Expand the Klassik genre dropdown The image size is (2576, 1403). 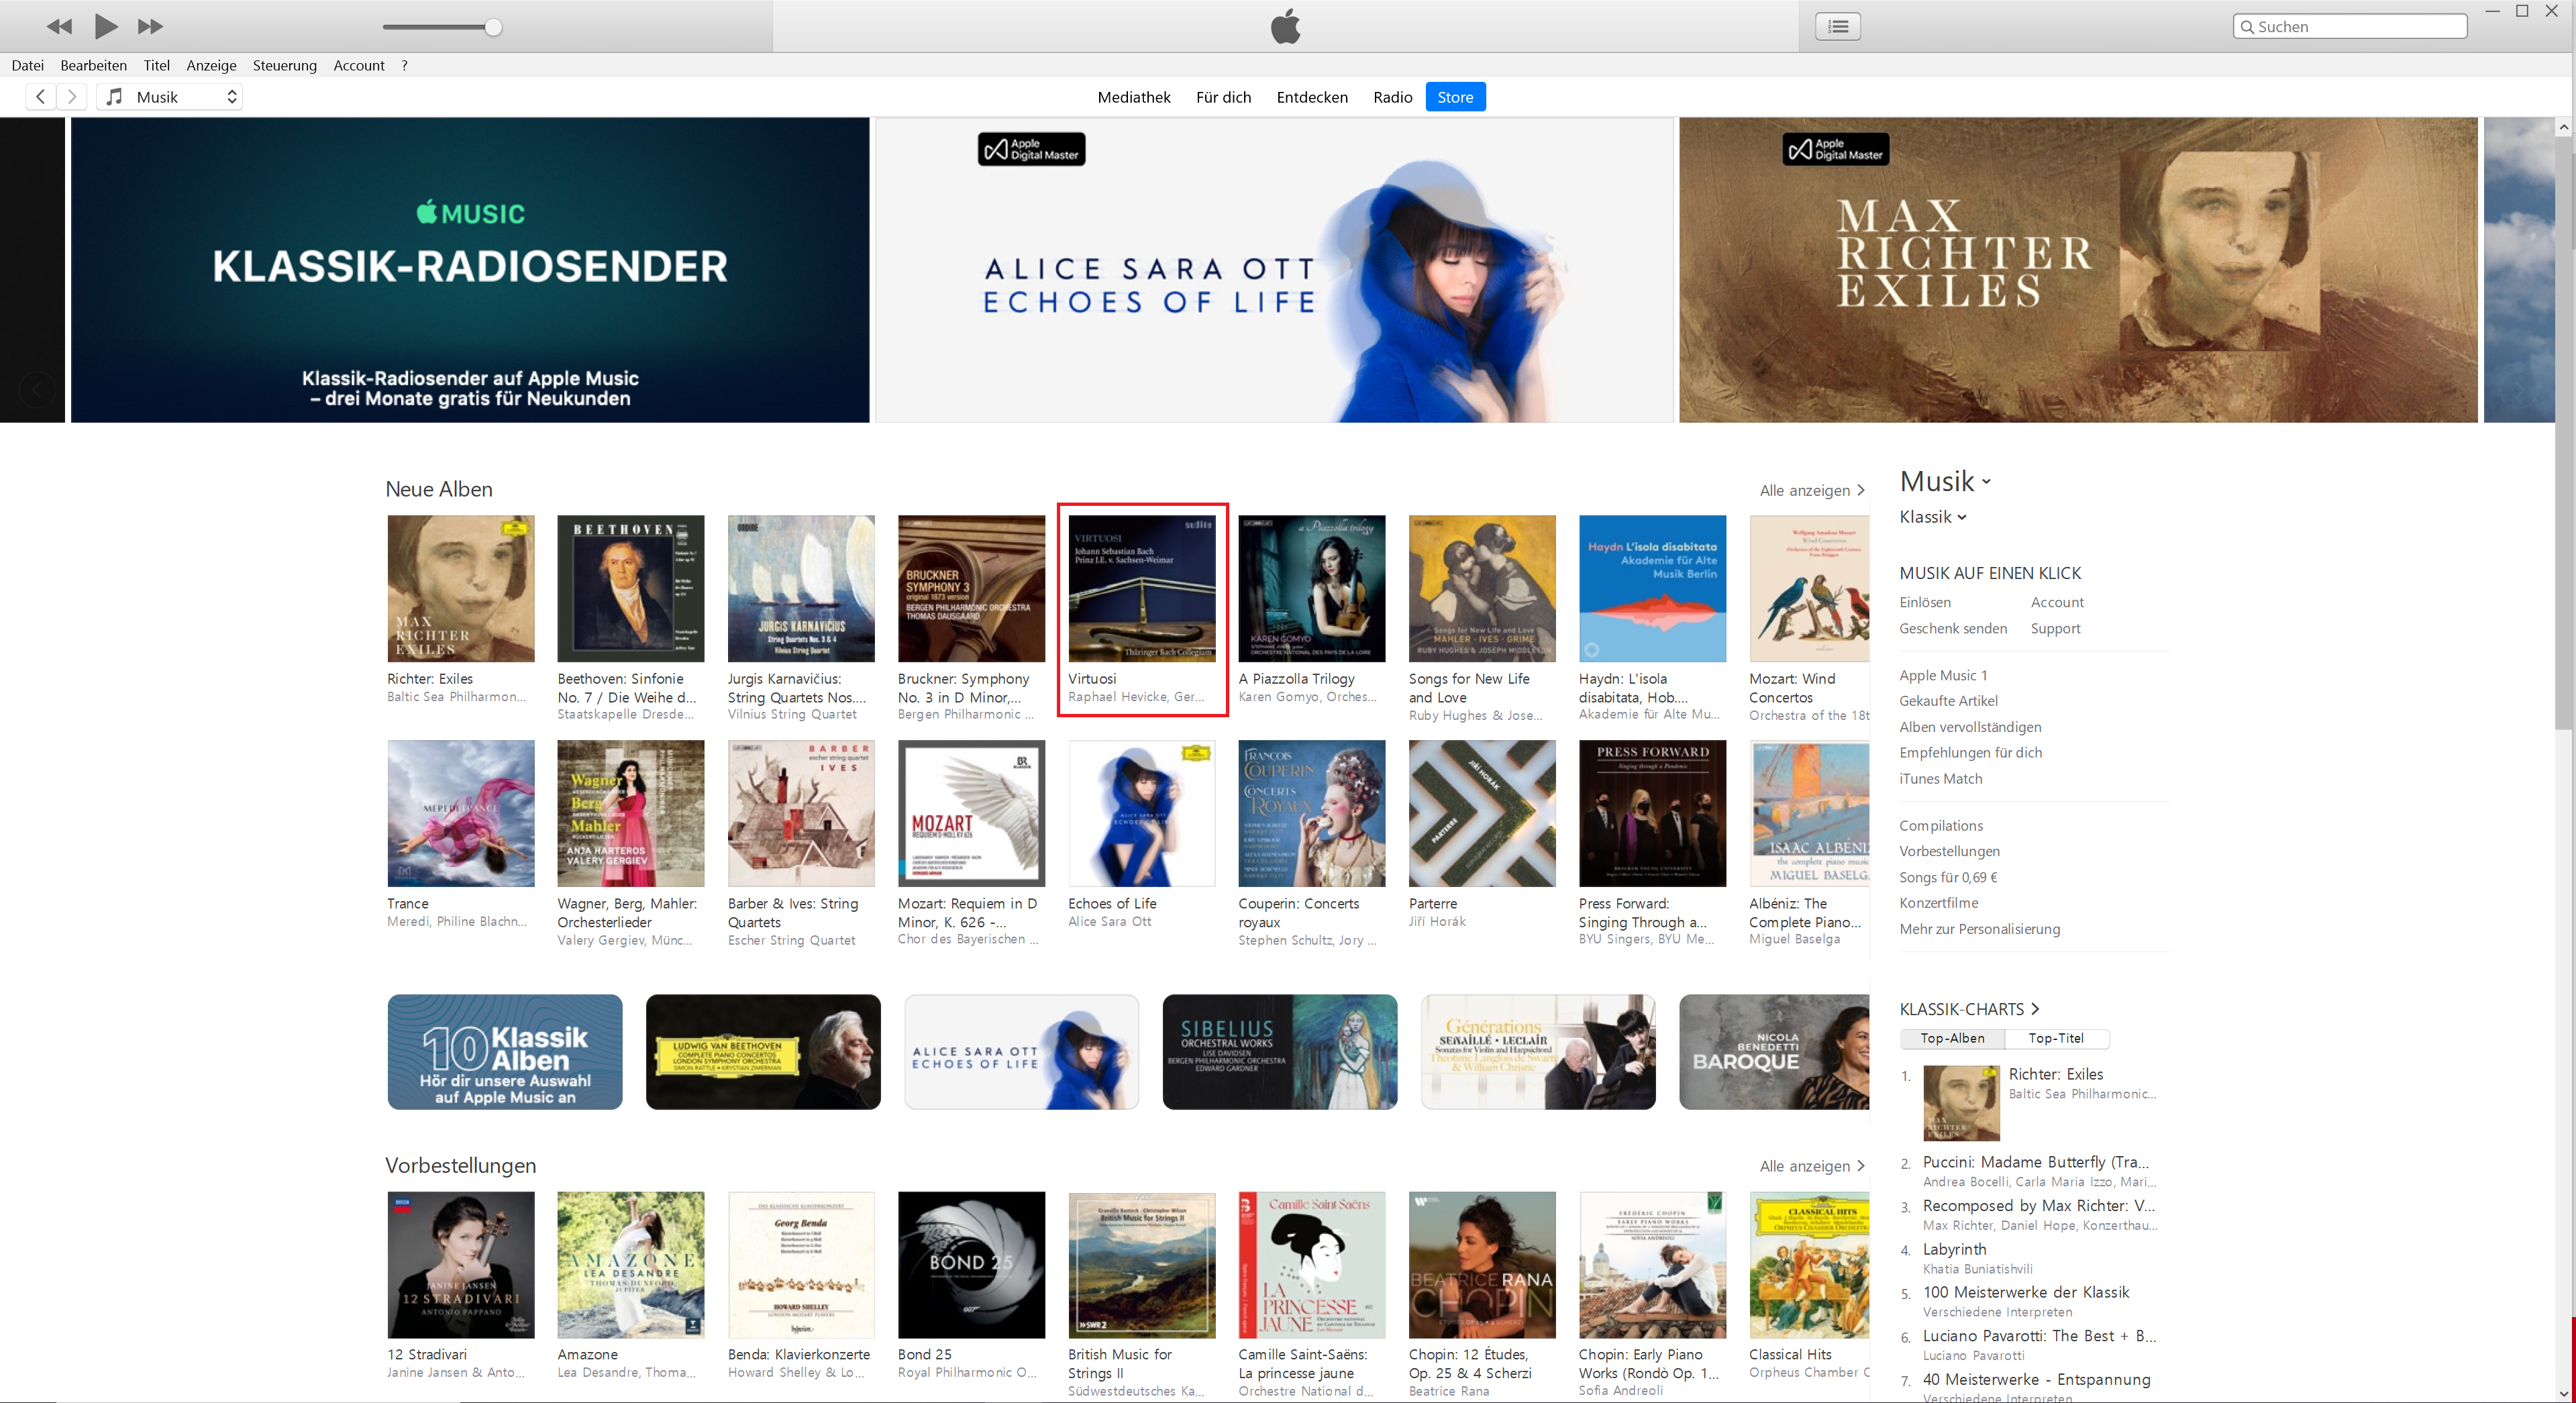click(x=1932, y=517)
